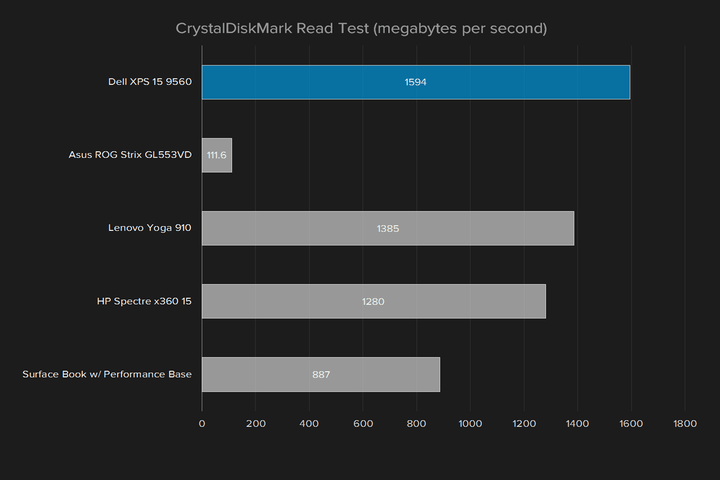
Task: Click the 111.6 value label
Action: point(216,155)
